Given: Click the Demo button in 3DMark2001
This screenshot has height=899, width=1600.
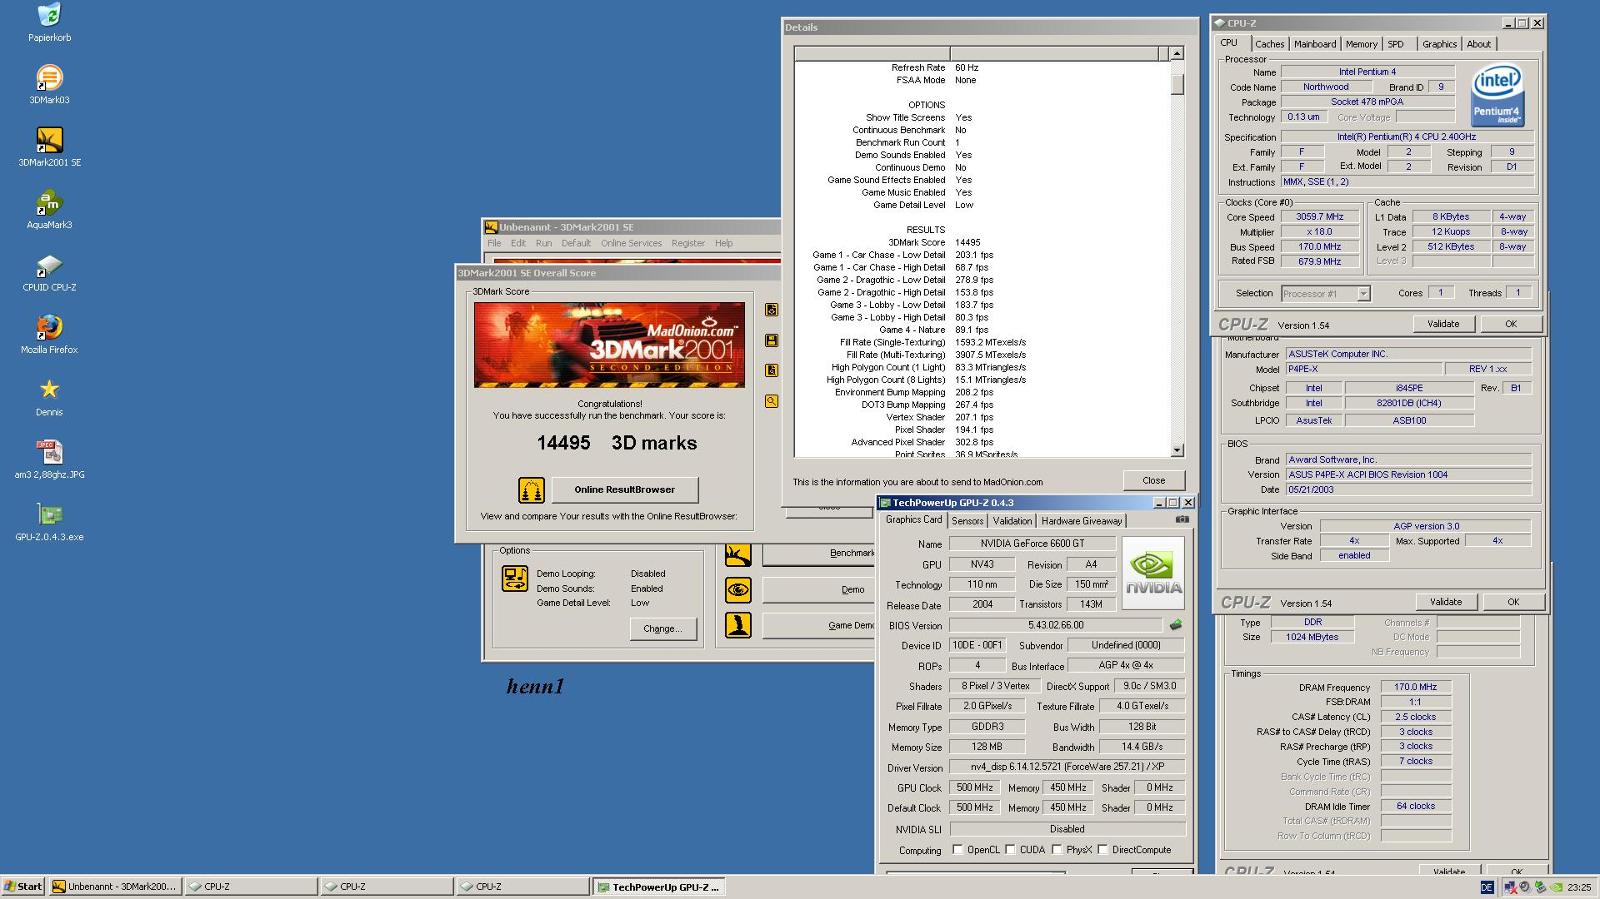Looking at the screenshot, I should coord(819,590).
